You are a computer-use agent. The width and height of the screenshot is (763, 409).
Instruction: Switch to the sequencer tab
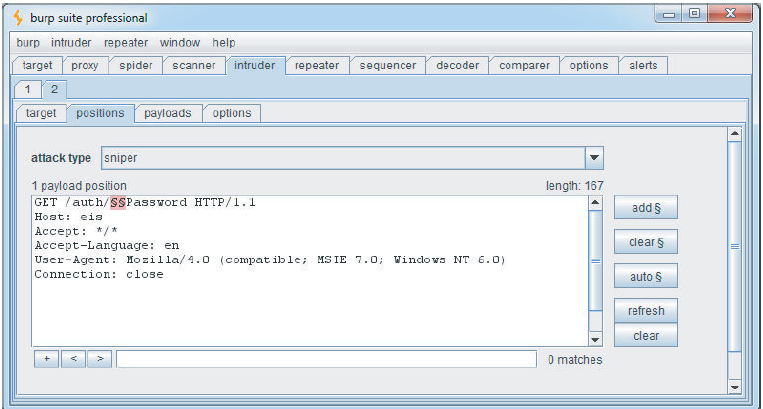(x=388, y=65)
